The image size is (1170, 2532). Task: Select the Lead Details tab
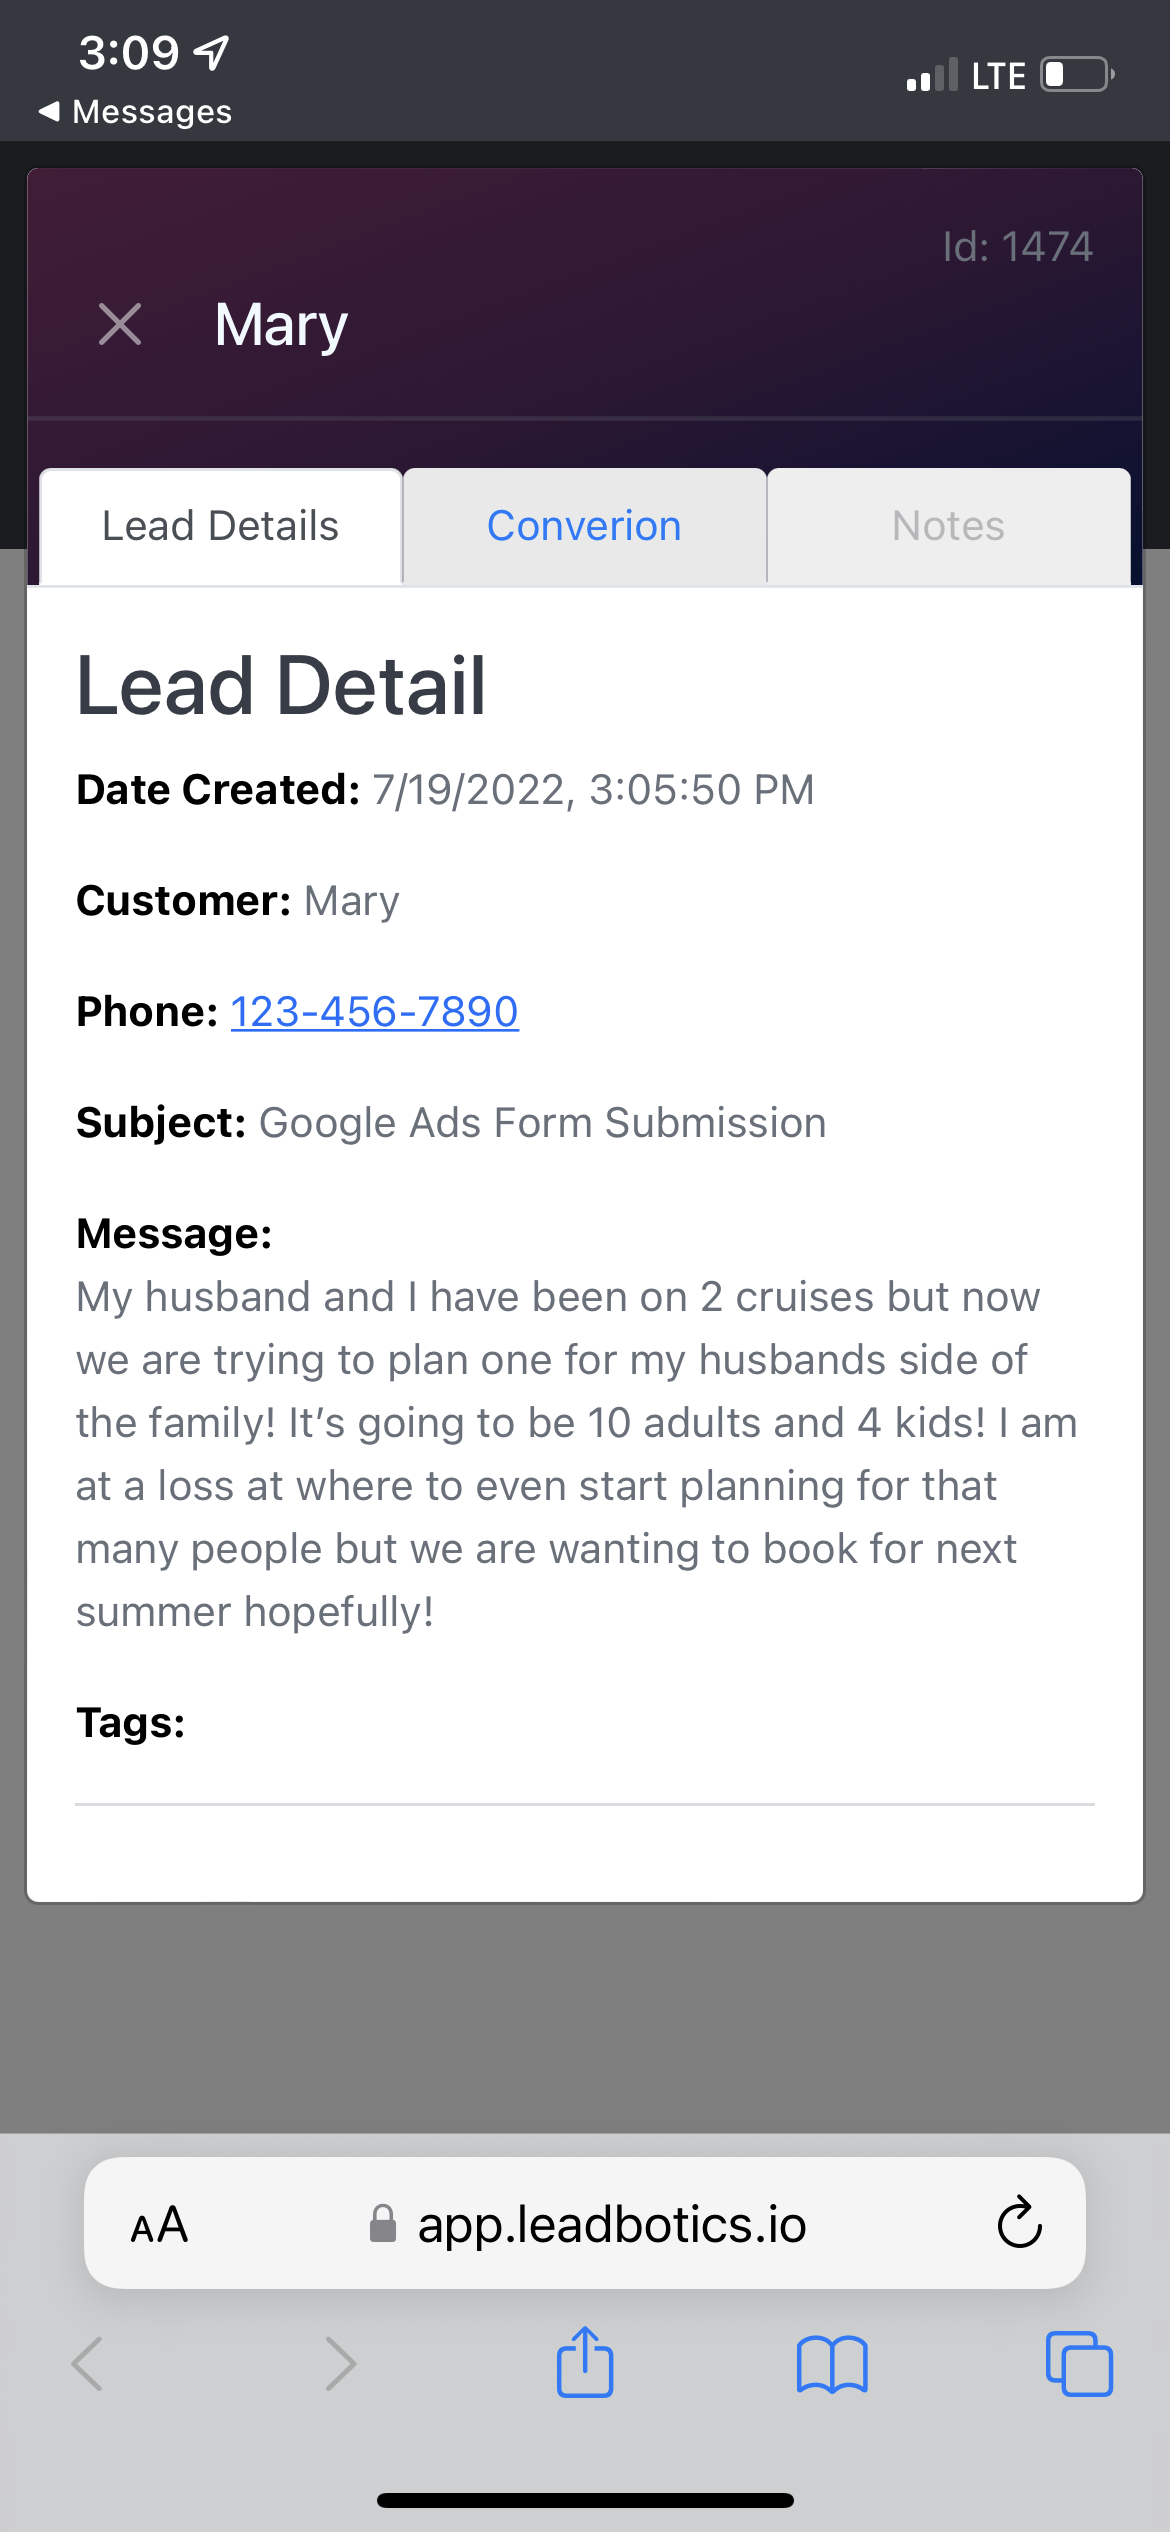[221, 526]
